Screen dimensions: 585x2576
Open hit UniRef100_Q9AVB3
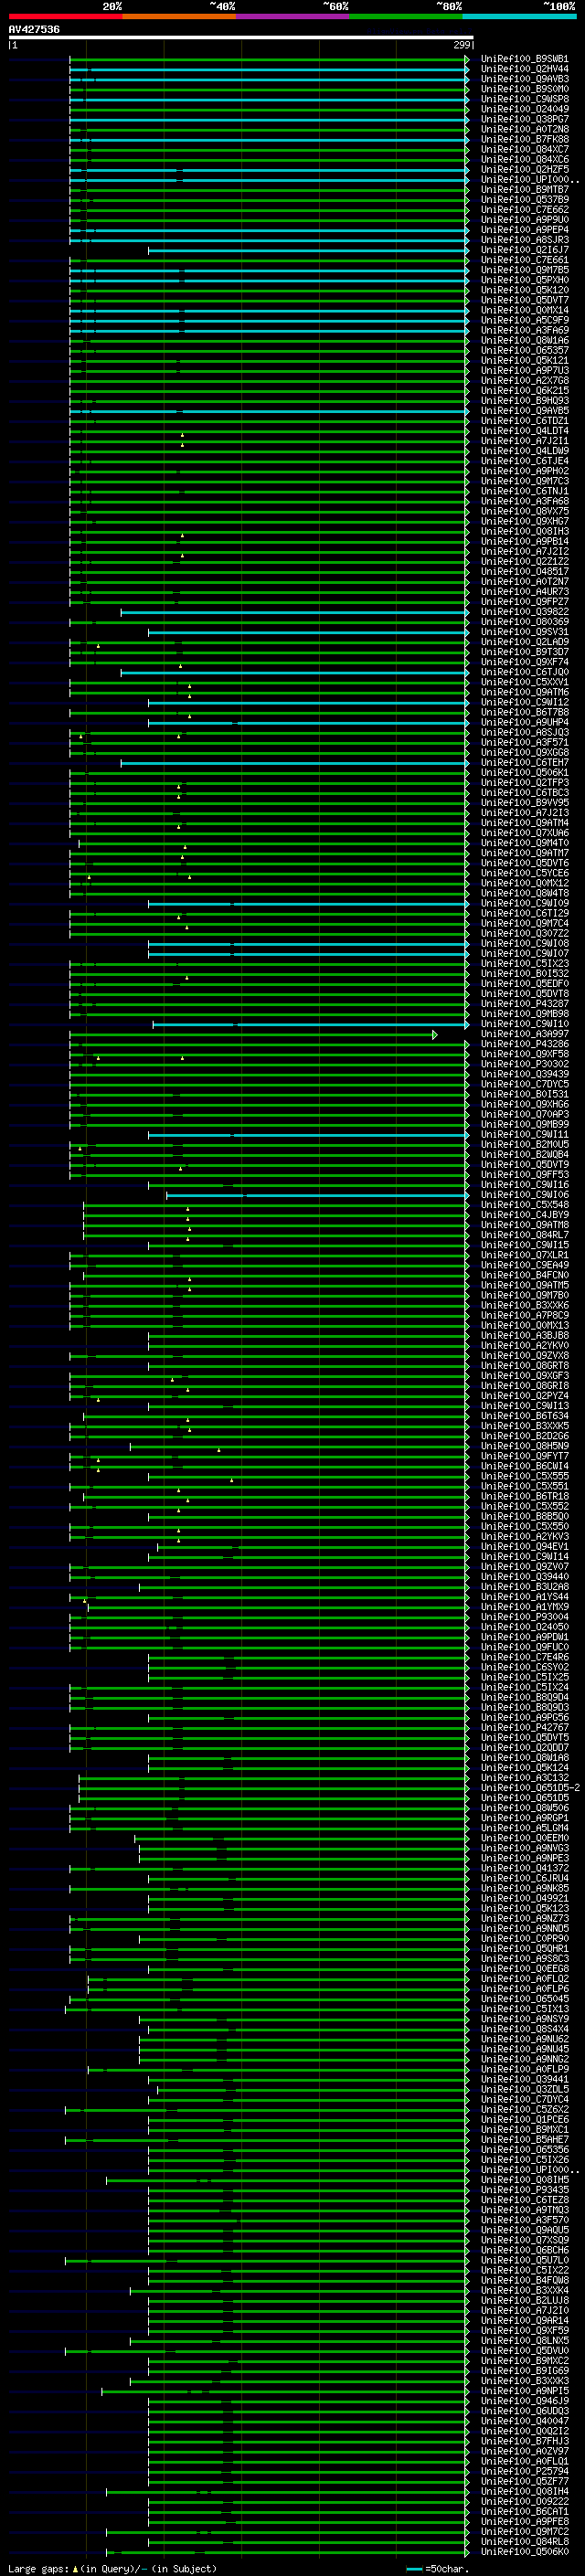point(524,79)
